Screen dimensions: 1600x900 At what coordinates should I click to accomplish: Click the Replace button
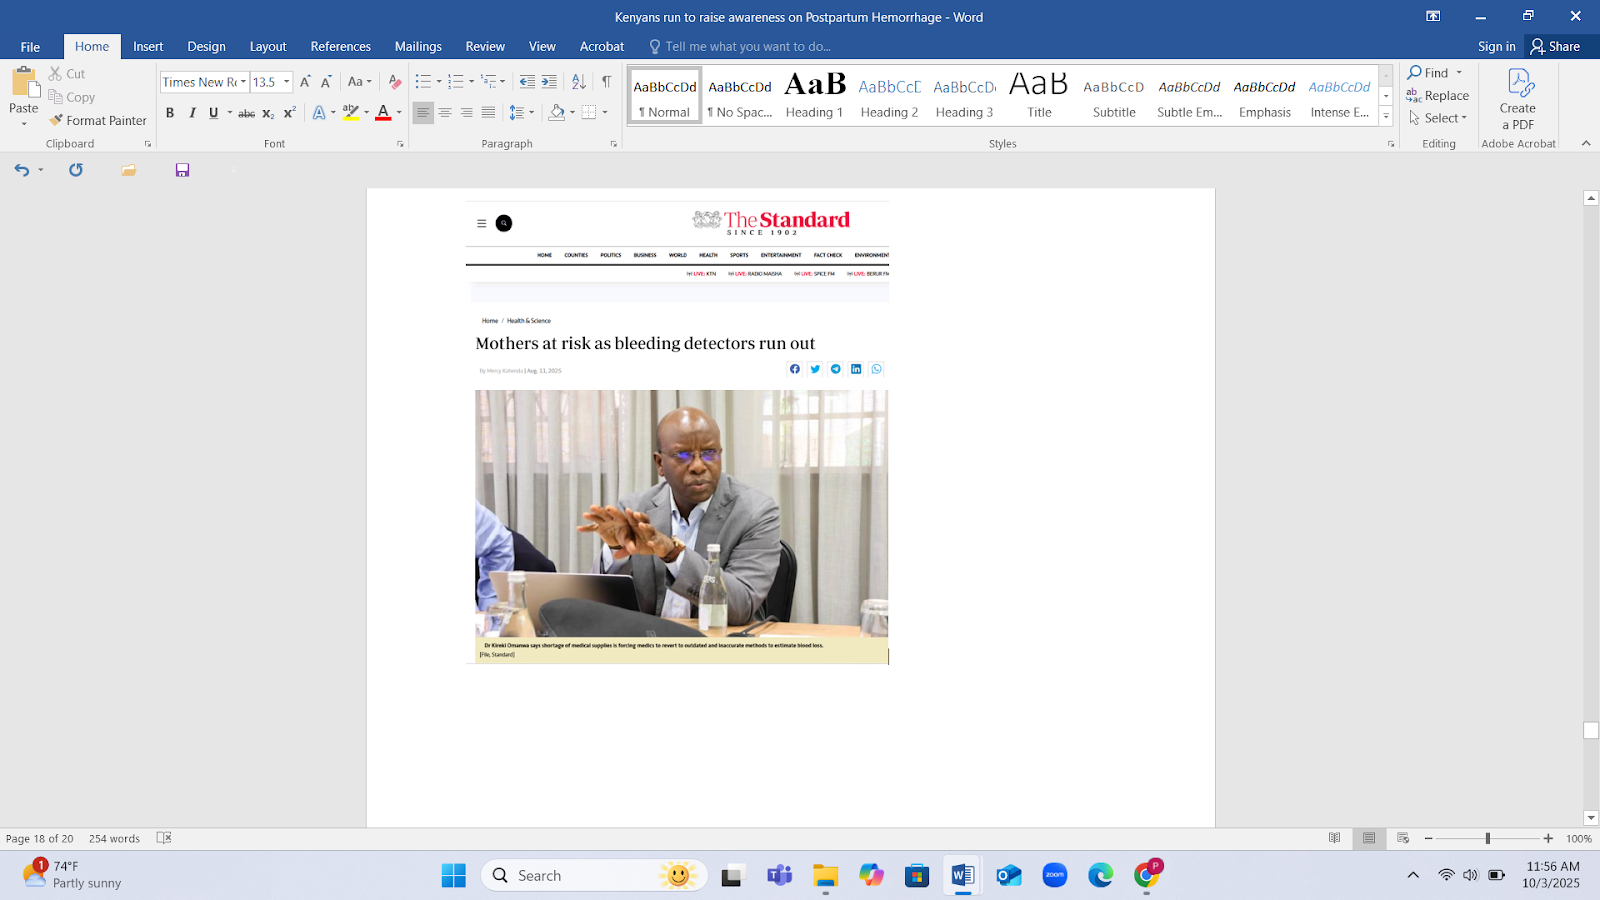click(x=1438, y=96)
